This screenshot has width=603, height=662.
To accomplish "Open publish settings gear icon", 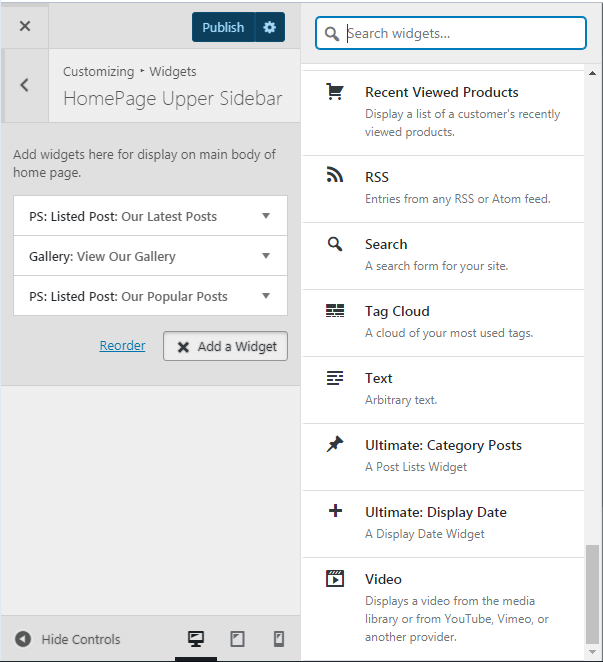I will point(270,27).
